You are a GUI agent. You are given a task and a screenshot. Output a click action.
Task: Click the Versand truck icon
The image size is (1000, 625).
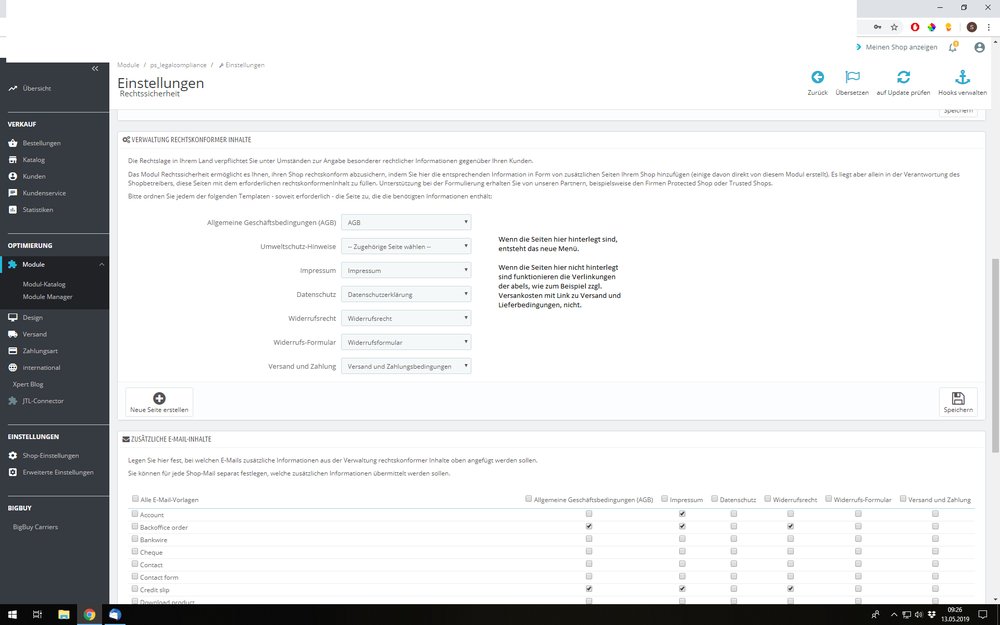(13, 334)
